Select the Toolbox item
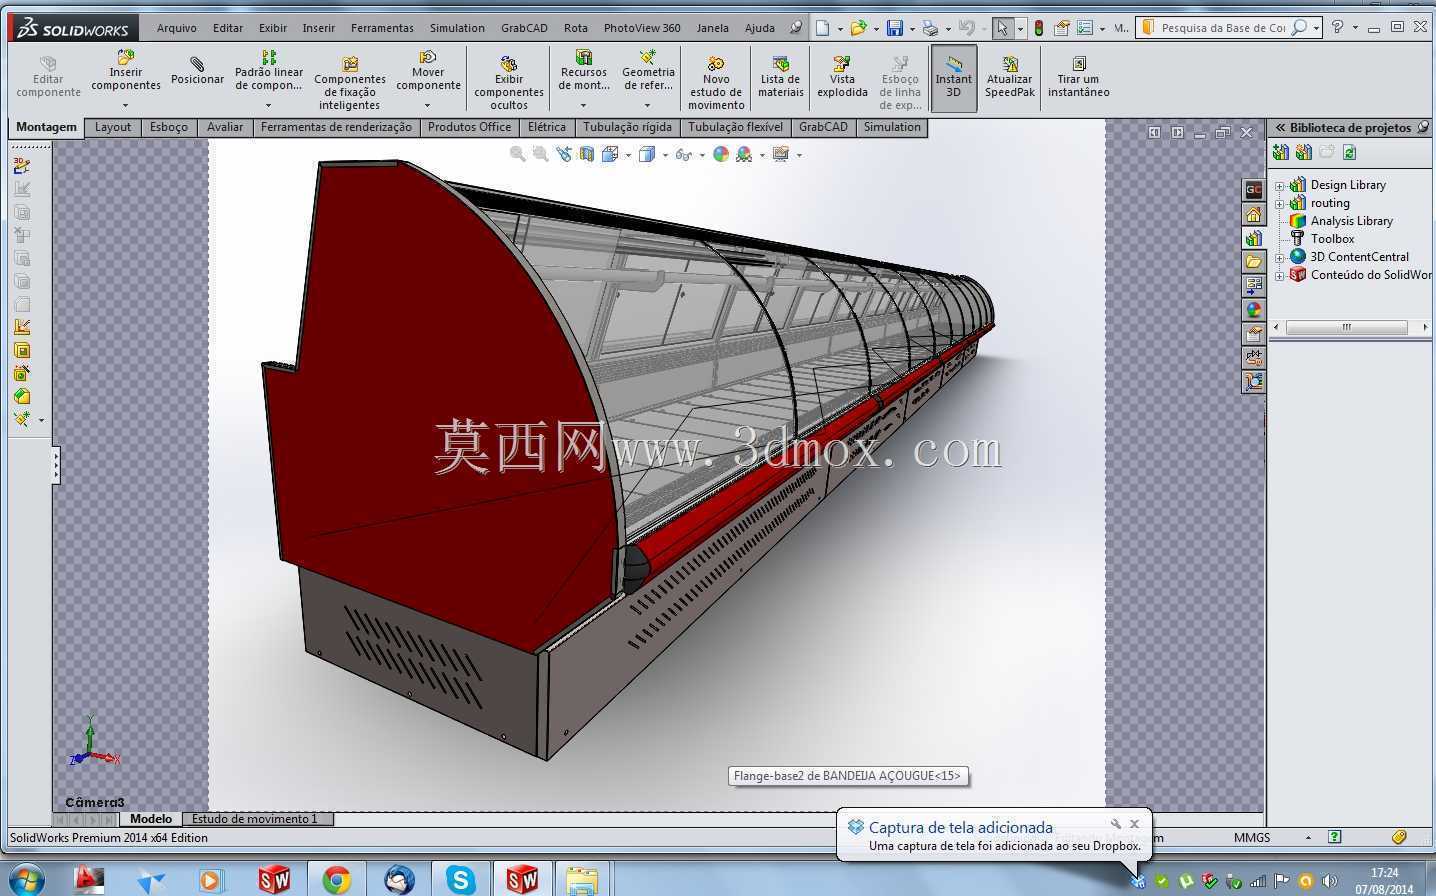This screenshot has width=1436, height=896. pos(1332,239)
